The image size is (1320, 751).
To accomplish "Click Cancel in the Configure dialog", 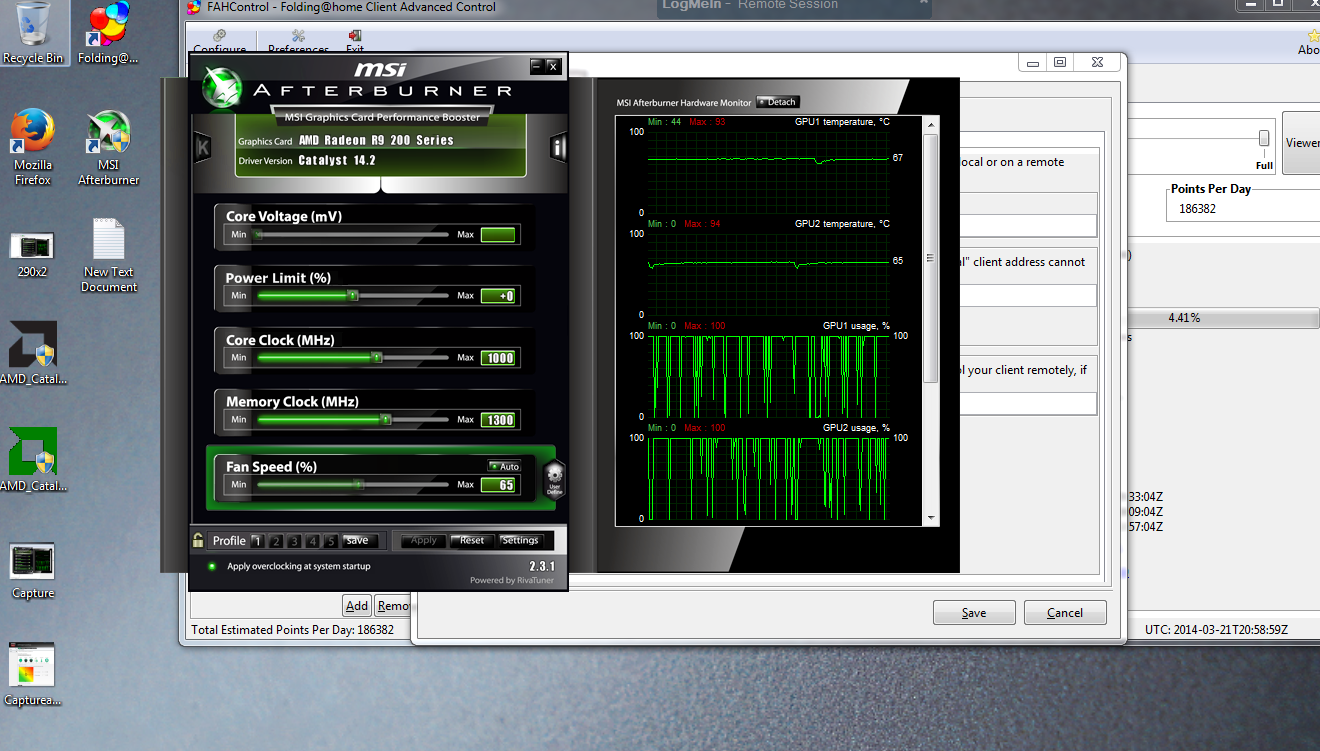I will pyautogui.click(x=1065, y=613).
